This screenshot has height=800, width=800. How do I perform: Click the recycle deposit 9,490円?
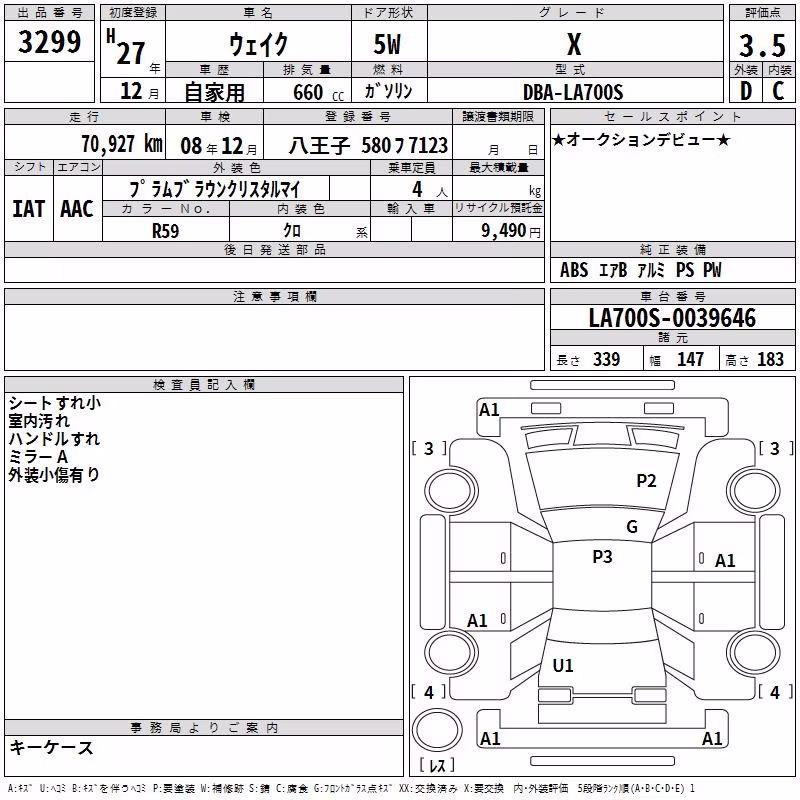tap(511, 231)
